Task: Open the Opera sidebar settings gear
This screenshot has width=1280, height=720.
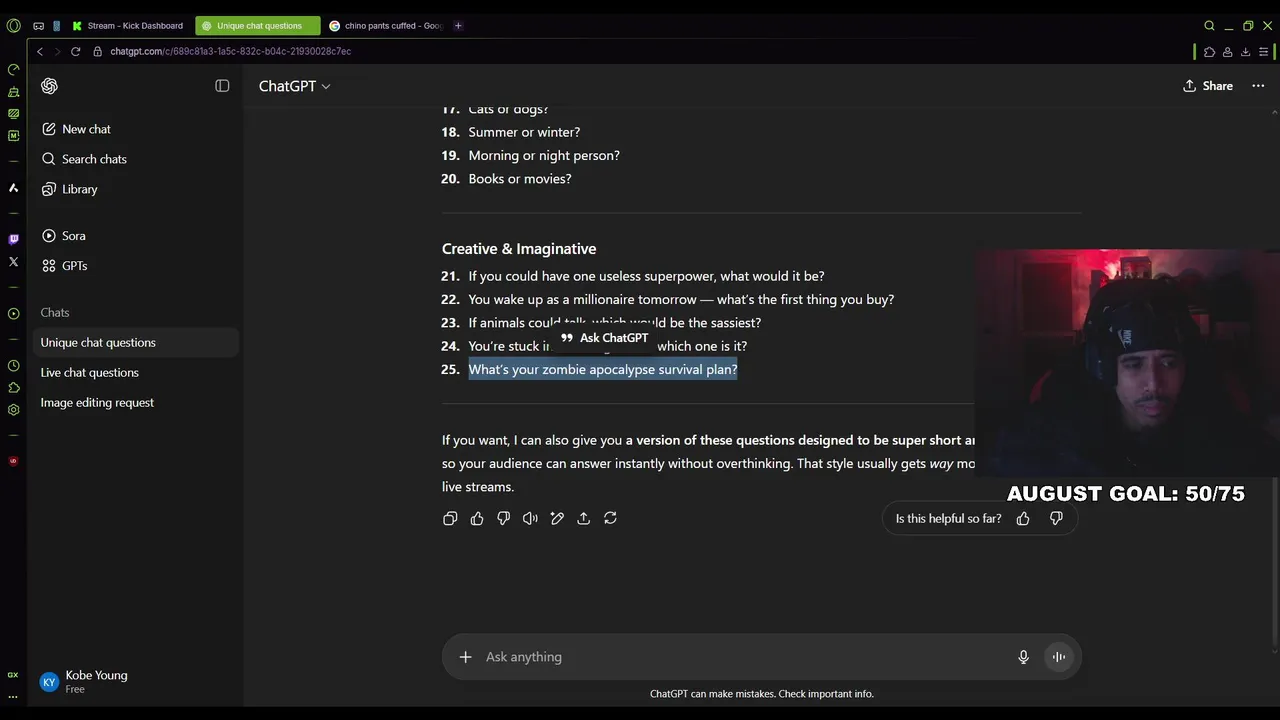Action: pos(13,409)
